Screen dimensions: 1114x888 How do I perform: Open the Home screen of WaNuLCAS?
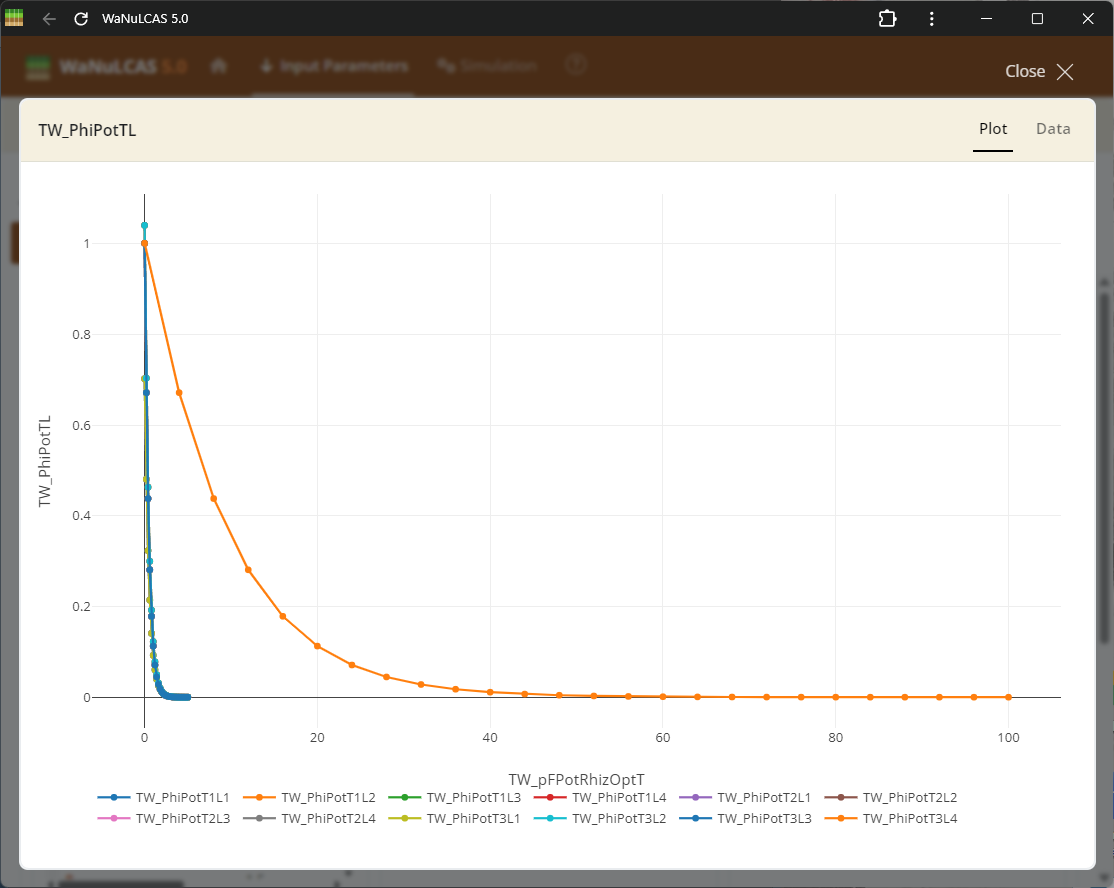pos(218,67)
